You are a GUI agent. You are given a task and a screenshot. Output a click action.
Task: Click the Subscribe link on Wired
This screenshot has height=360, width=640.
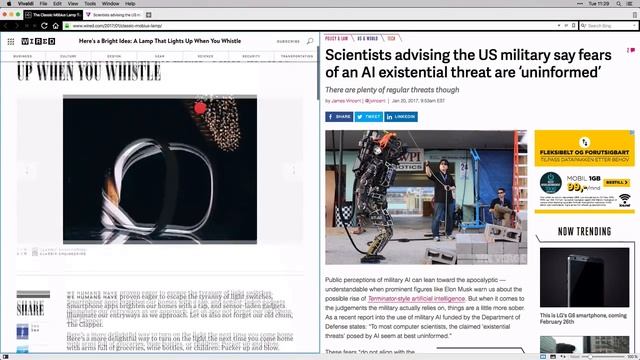(x=288, y=41)
